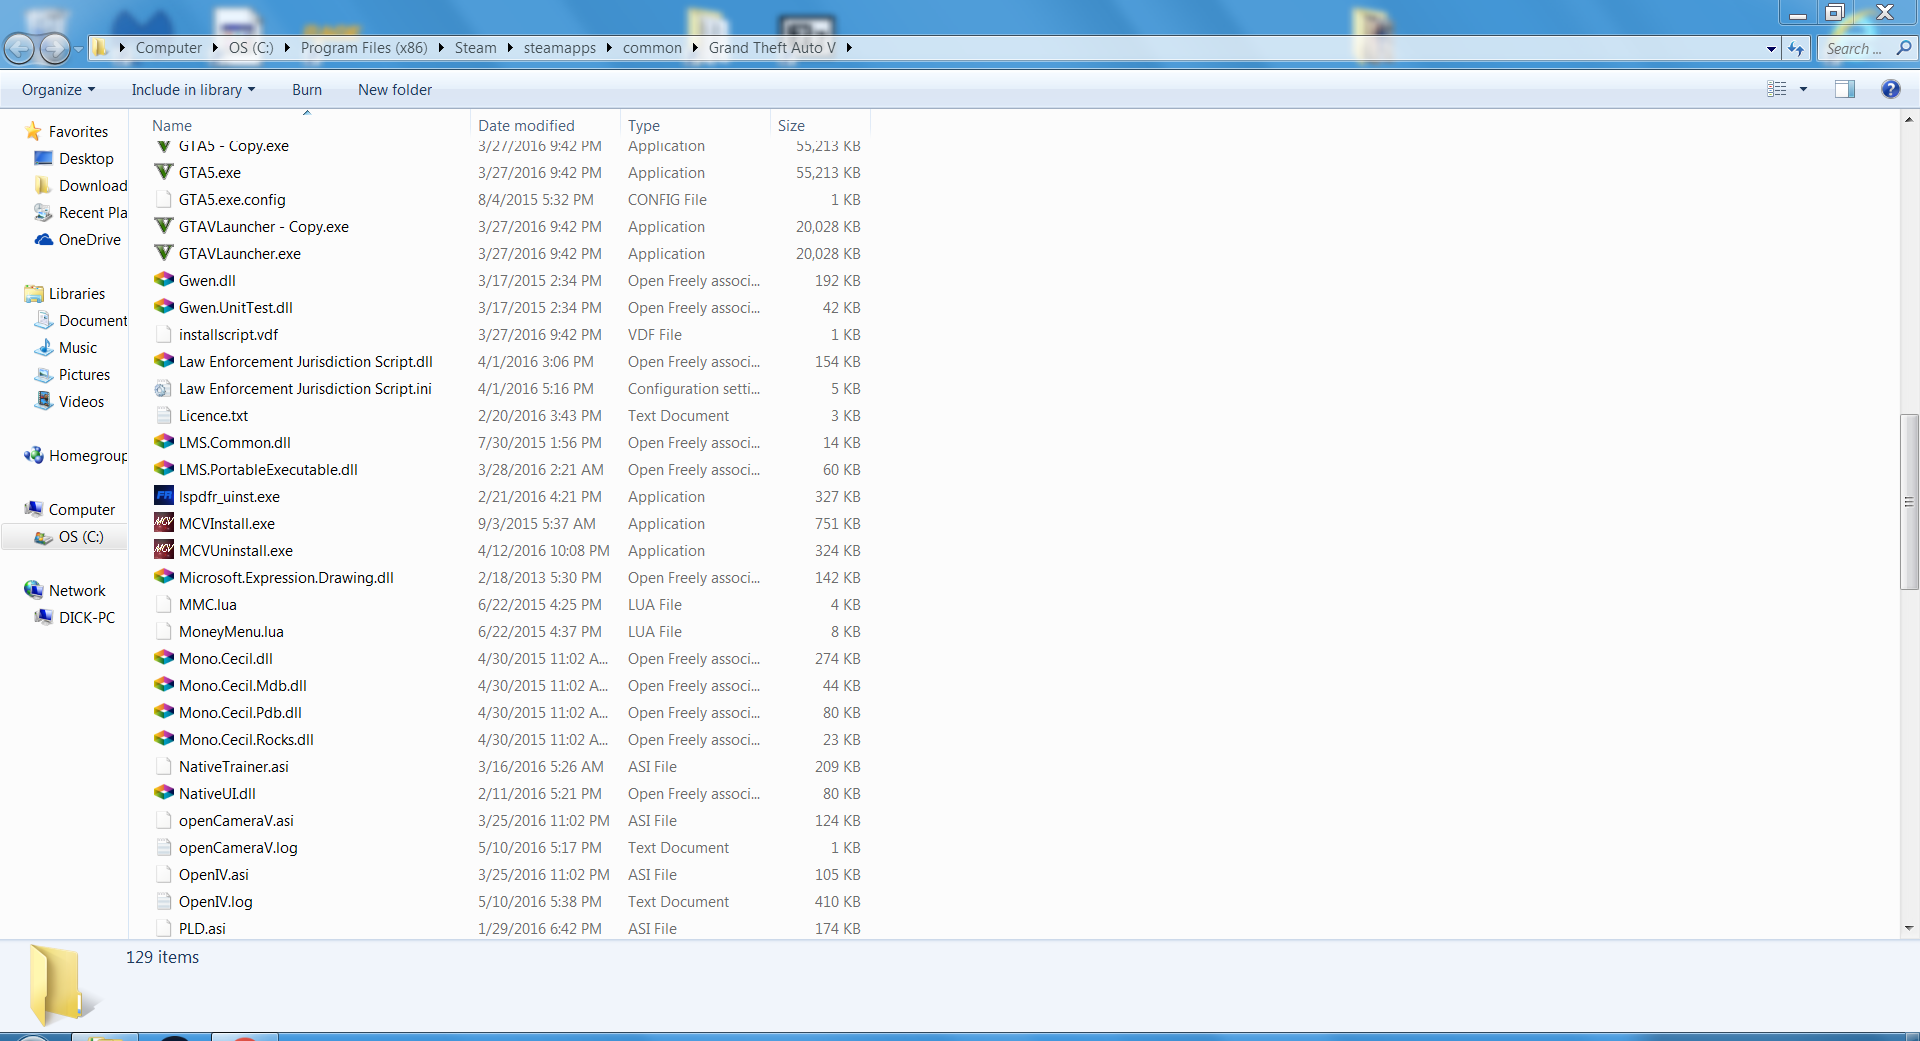Image resolution: width=1920 pixels, height=1041 pixels.
Task: Click the Music library icon
Action: [x=43, y=347]
